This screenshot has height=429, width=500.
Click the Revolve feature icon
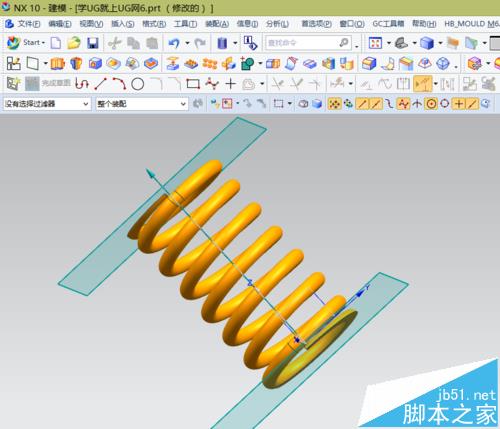(x=76, y=63)
